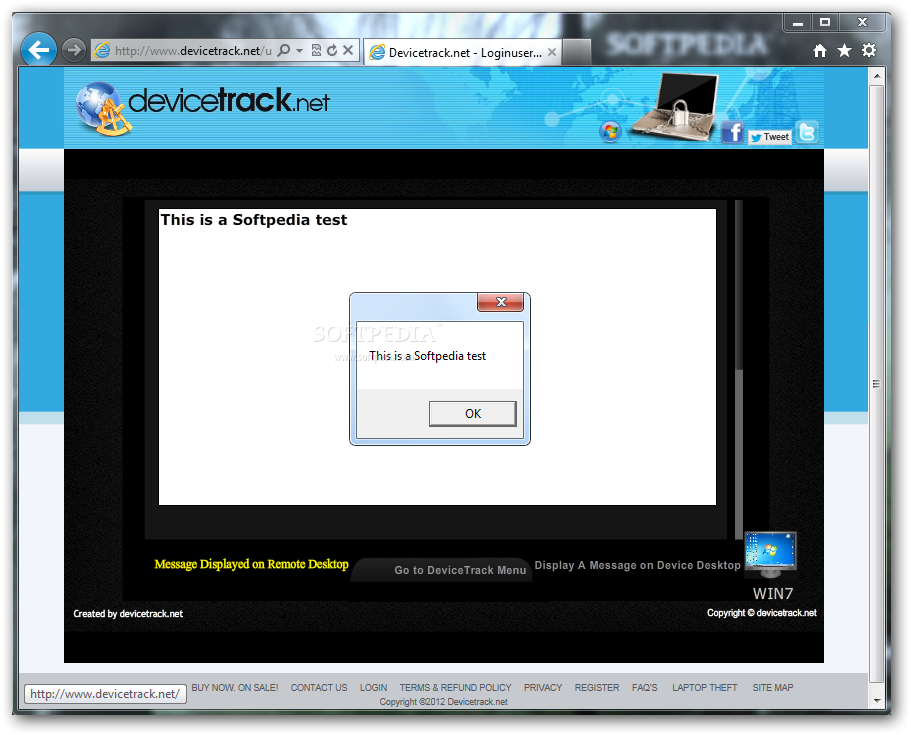
Task: Stop loading with address bar X icon
Action: (347, 50)
